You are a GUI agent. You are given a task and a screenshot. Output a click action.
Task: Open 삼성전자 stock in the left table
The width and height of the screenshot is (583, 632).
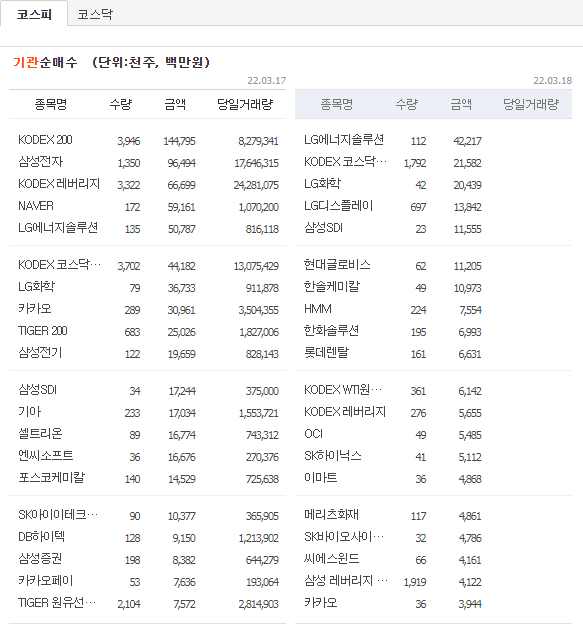41,162
